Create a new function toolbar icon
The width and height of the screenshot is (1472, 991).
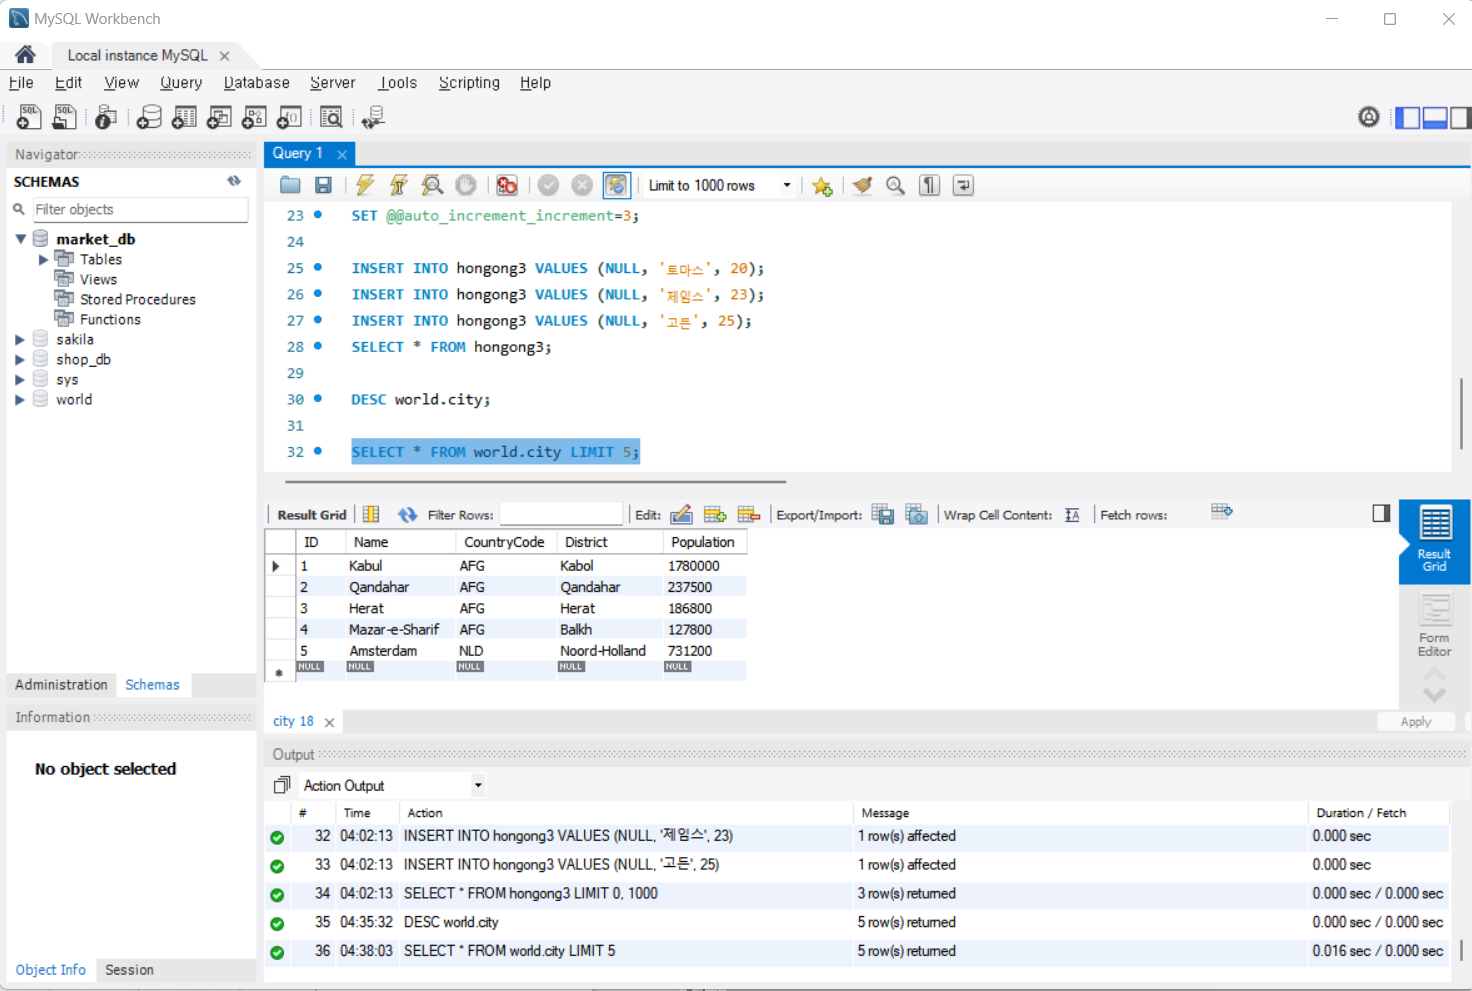[x=289, y=117]
